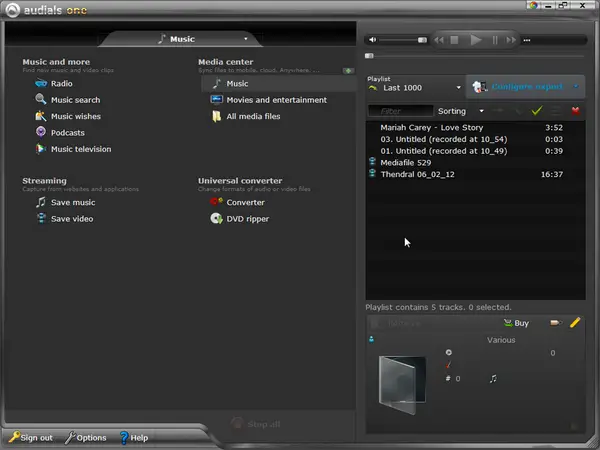Click the Buy button
Image resolution: width=600 pixels, height=450 pixels.
516,323
